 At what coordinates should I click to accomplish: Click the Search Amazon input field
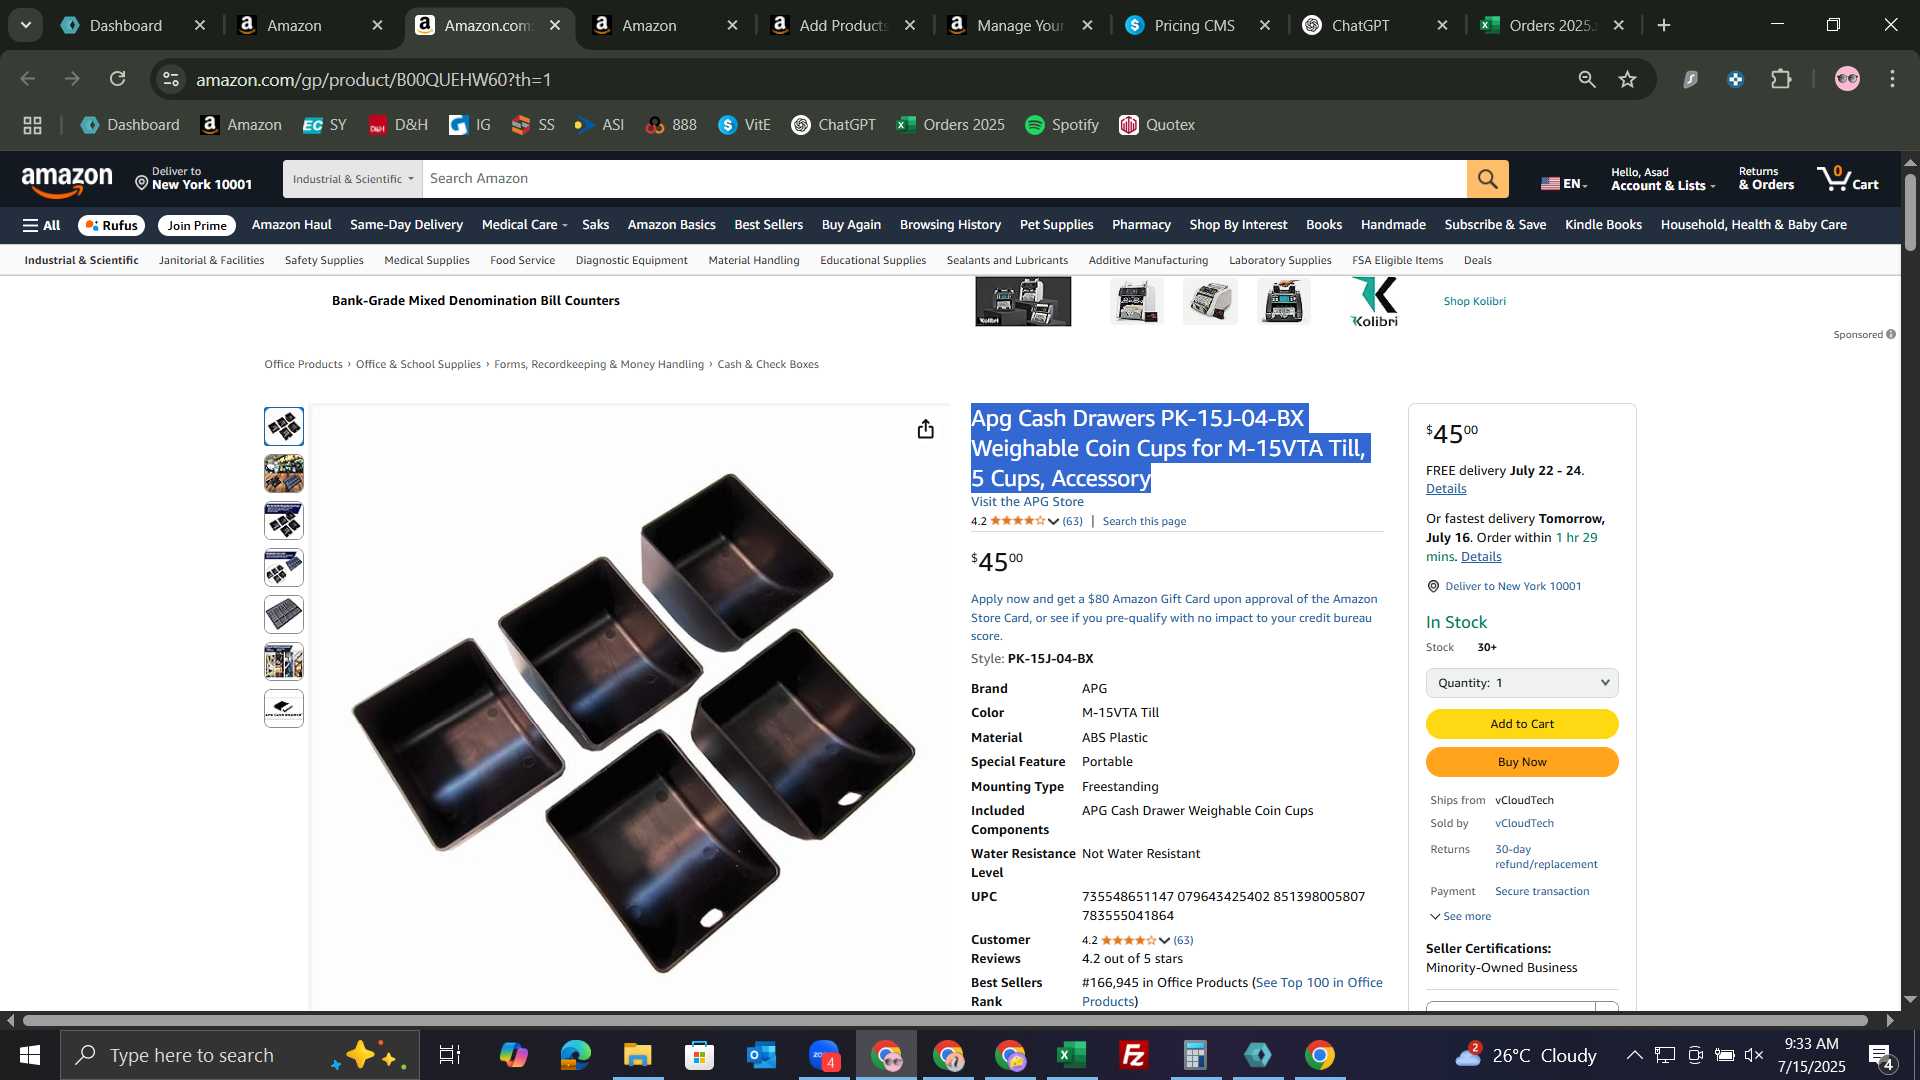(944, 179)
